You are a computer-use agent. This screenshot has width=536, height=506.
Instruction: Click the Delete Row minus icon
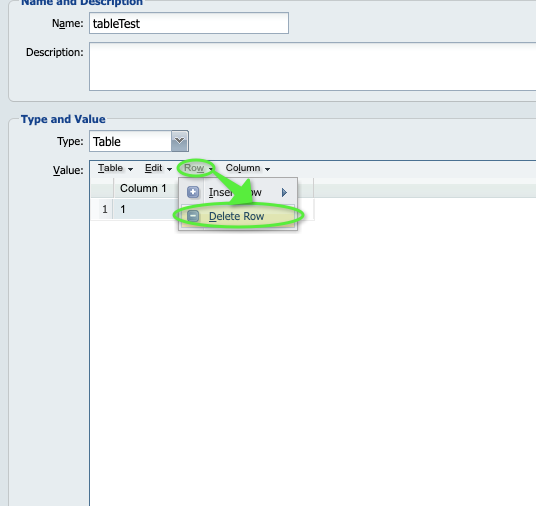pos(193,216)
